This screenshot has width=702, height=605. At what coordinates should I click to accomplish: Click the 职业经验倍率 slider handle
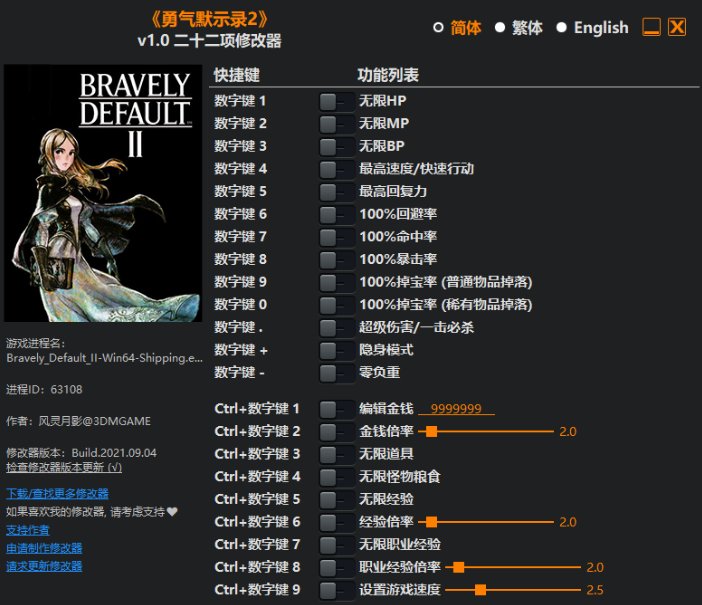(458, 567)
